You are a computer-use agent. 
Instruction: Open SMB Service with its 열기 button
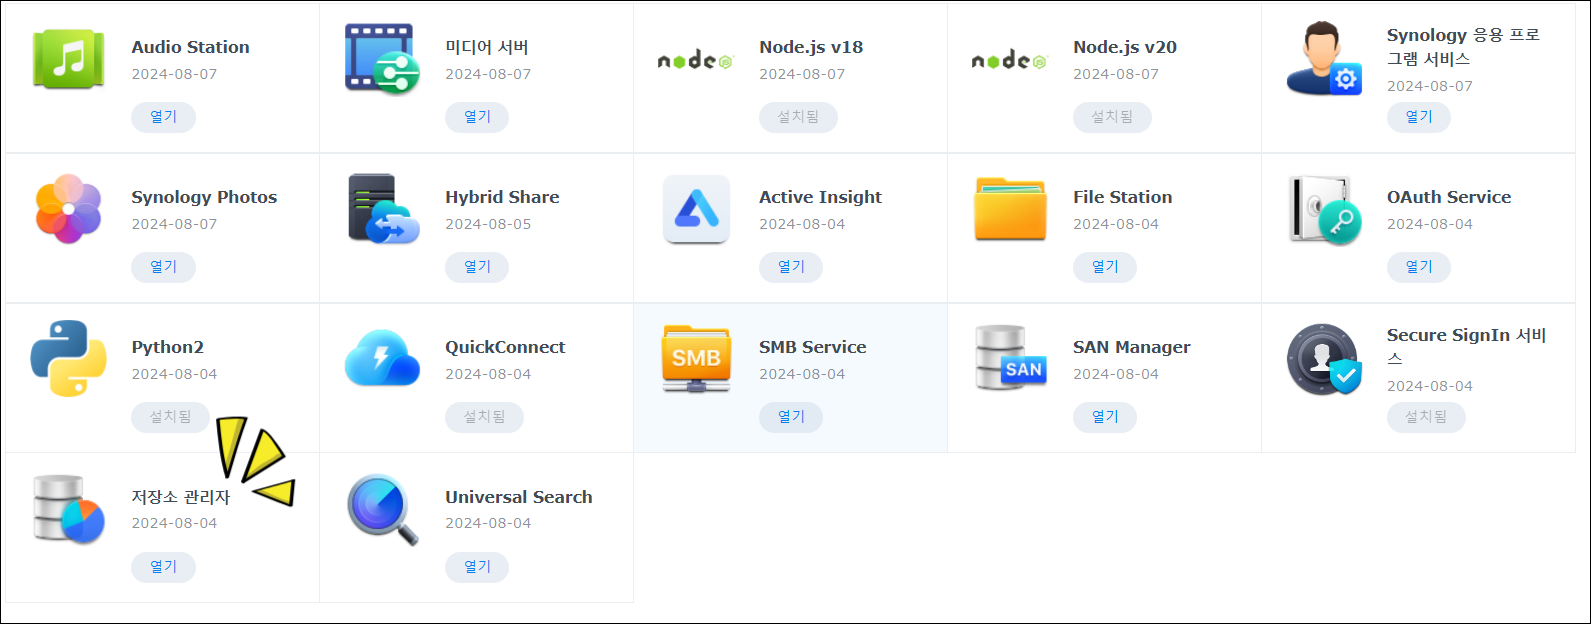coord(791,417)
